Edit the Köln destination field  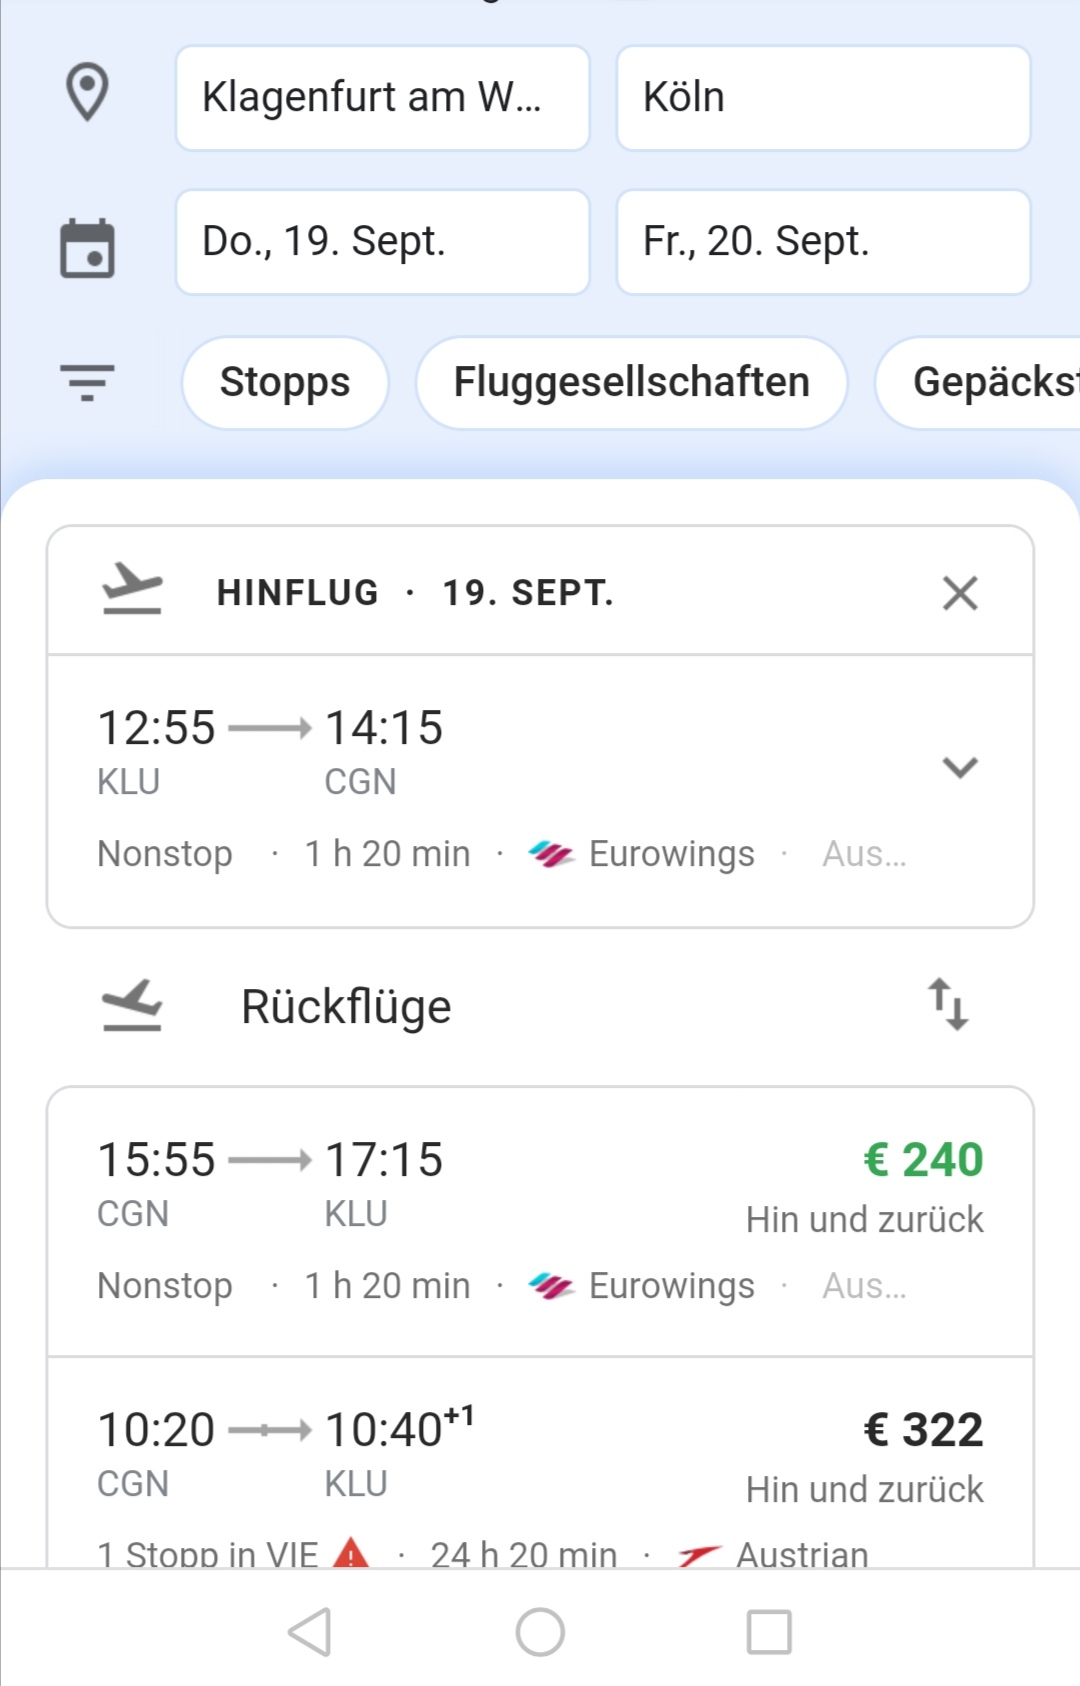click(x=823, y=98)
